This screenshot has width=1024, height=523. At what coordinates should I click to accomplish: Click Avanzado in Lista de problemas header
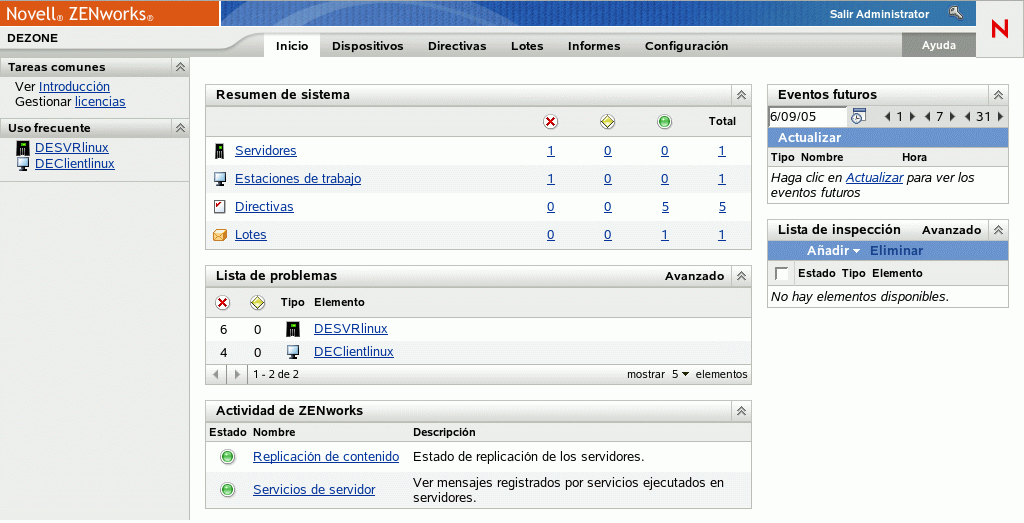[694, 276]
